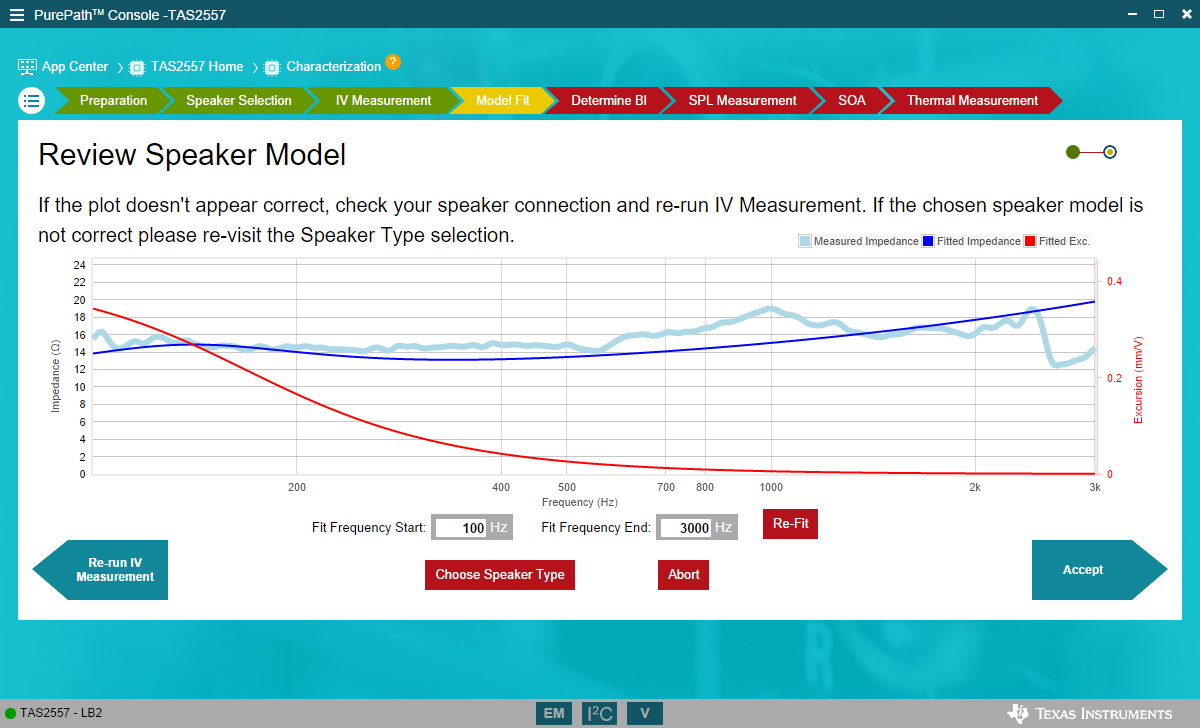Toggle Fitted Impedance legend entry
Screen dimensions: 1200x728
972,241
